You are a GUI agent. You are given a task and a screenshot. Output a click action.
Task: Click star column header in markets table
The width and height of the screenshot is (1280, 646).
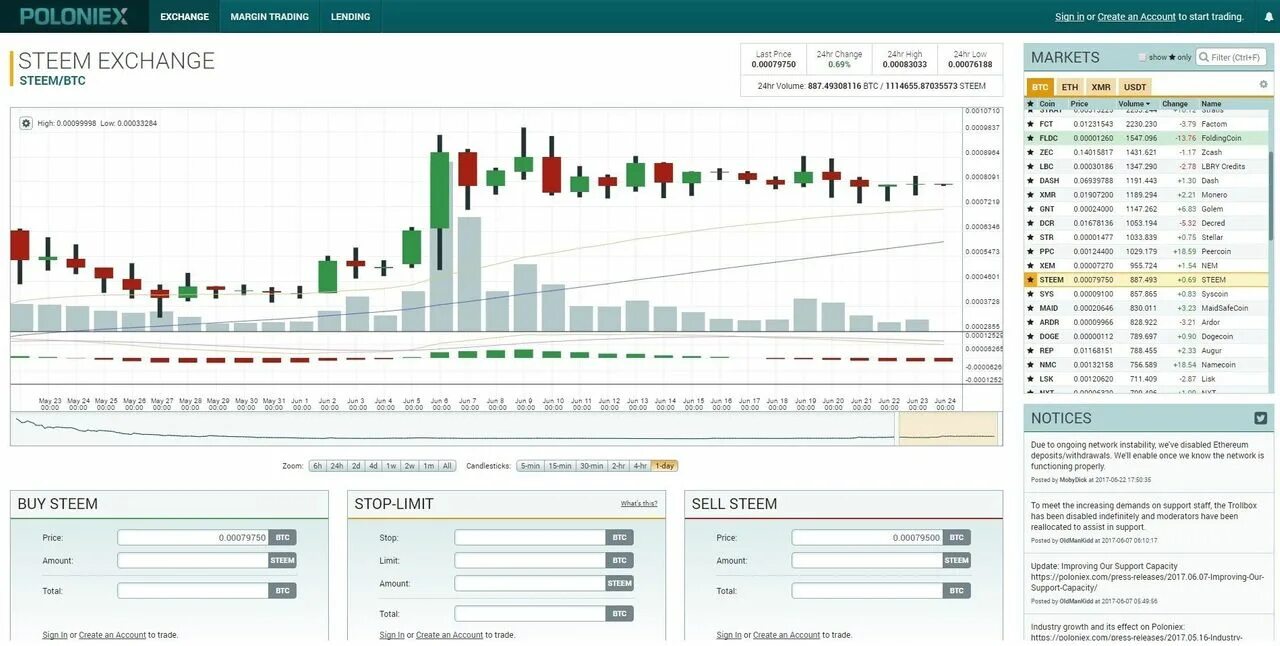pos(1031,104)
